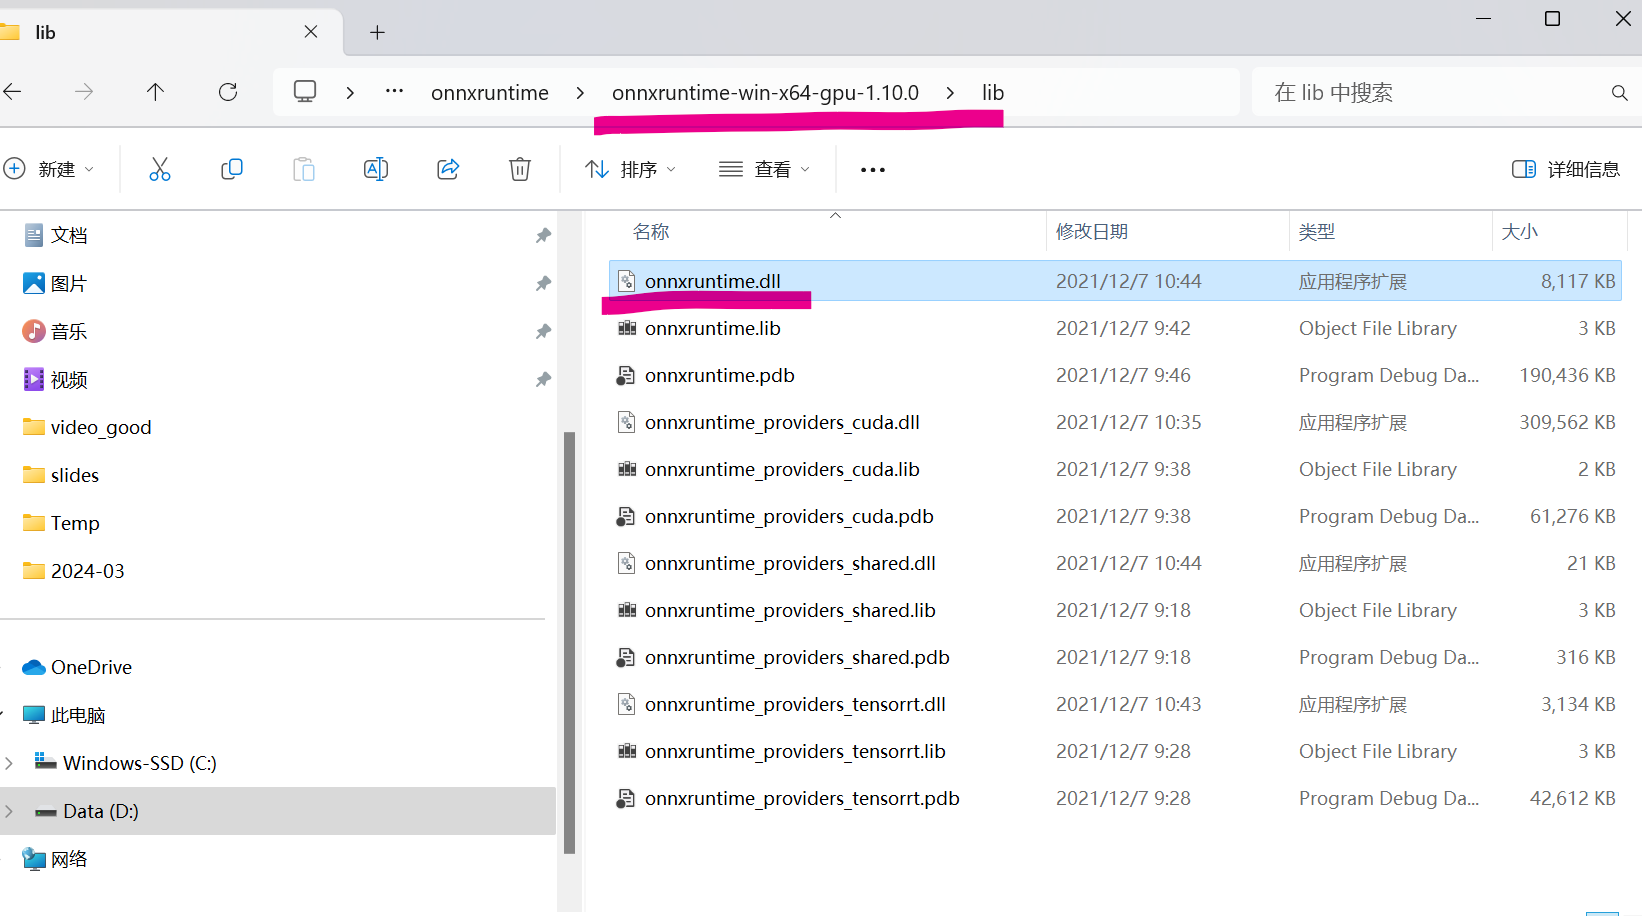Click the 在 lib 中搜索 search box

1400,91
